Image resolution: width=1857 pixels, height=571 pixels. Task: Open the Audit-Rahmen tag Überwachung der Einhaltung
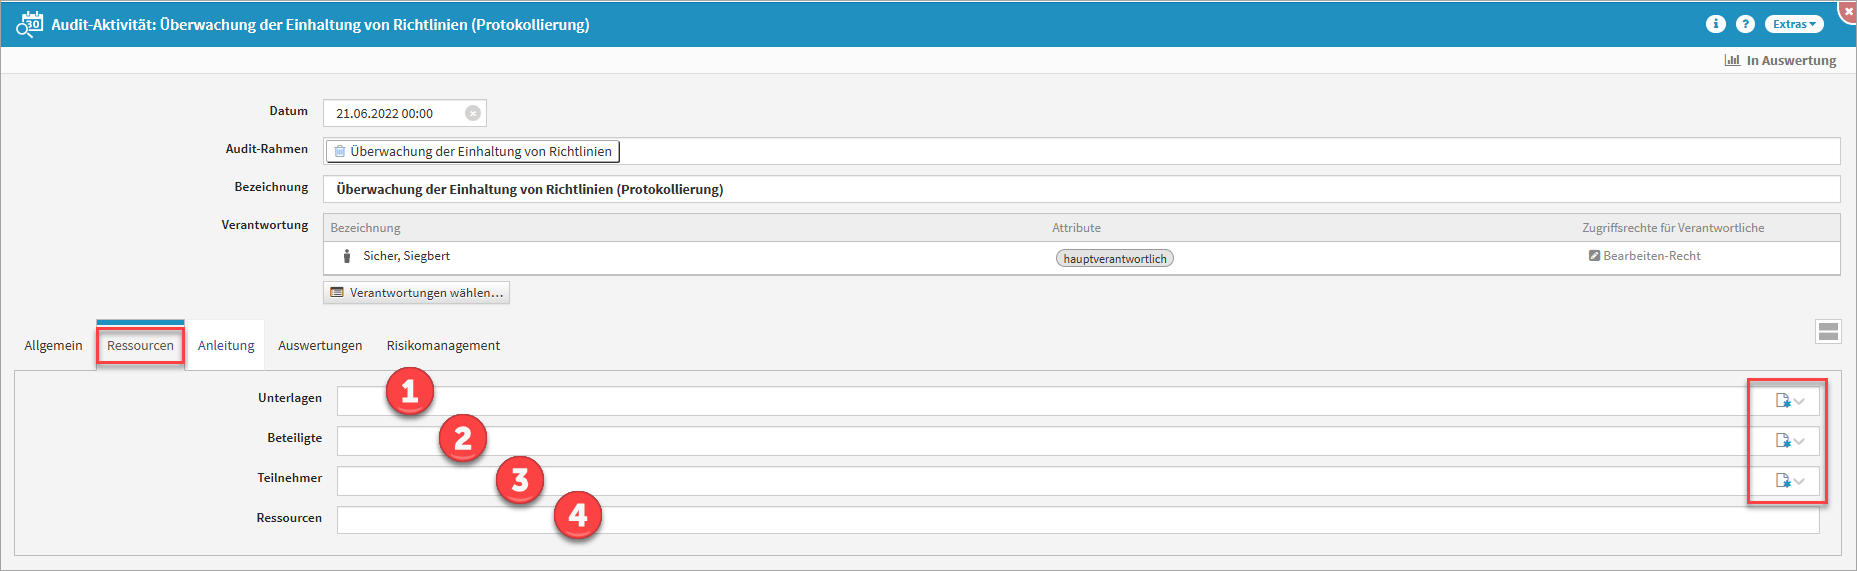click(473, 152)
